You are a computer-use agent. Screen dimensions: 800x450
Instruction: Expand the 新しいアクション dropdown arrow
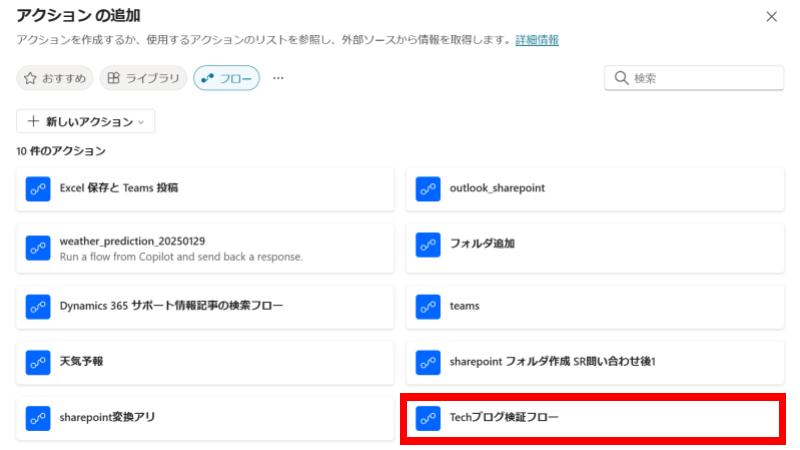(x=141, y=122)
